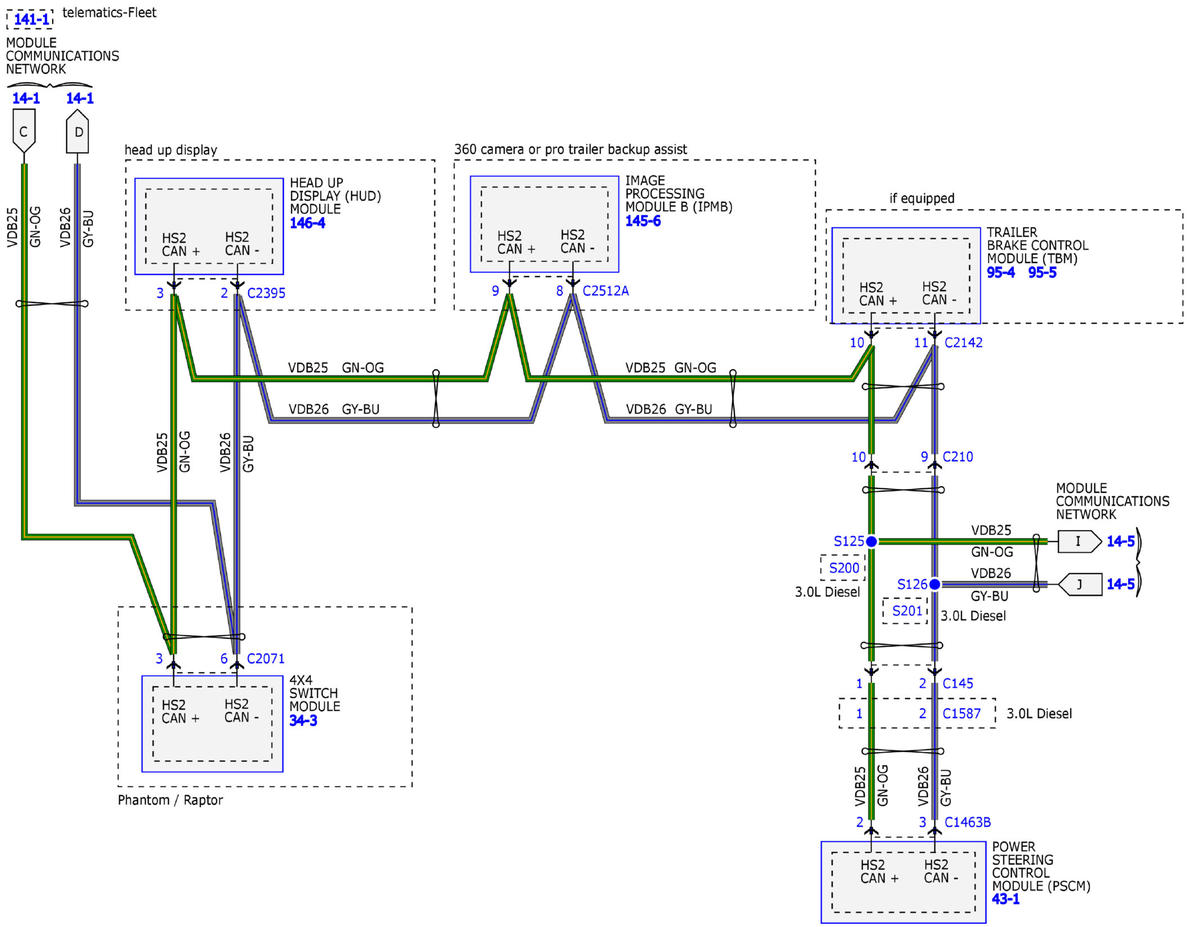1200x927 pixels.
Task: Follow the 14-5 link beside connector J
Action: point(1121,584)
